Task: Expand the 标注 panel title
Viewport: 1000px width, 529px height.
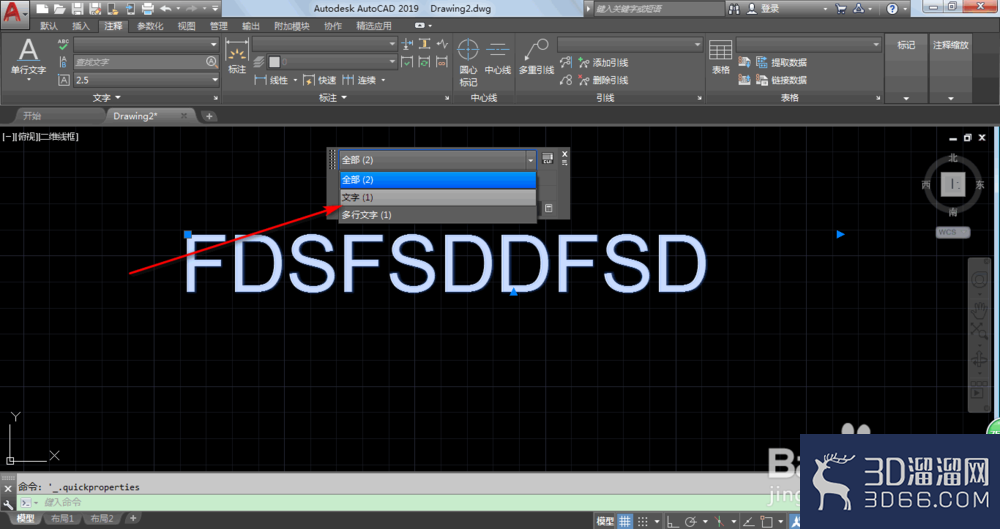Action: (x=333, y=98)
